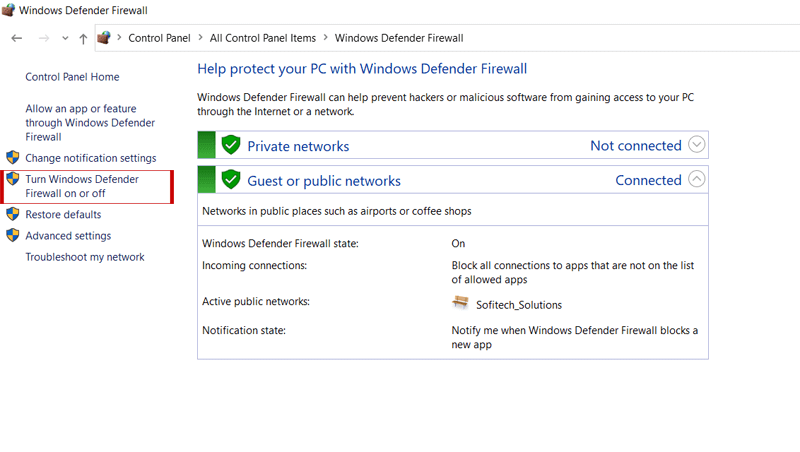
Task: Click the firewall icon in the address bar
Action: tap(104, 38)
